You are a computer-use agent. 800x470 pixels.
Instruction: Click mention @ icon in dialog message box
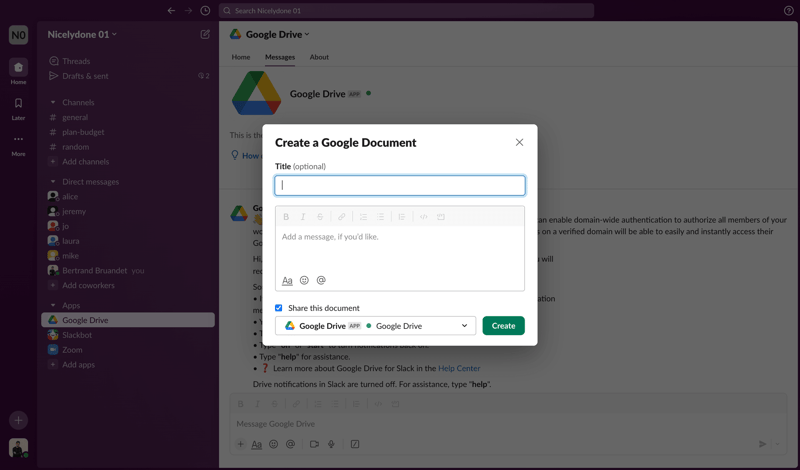[x=321, y=280]
